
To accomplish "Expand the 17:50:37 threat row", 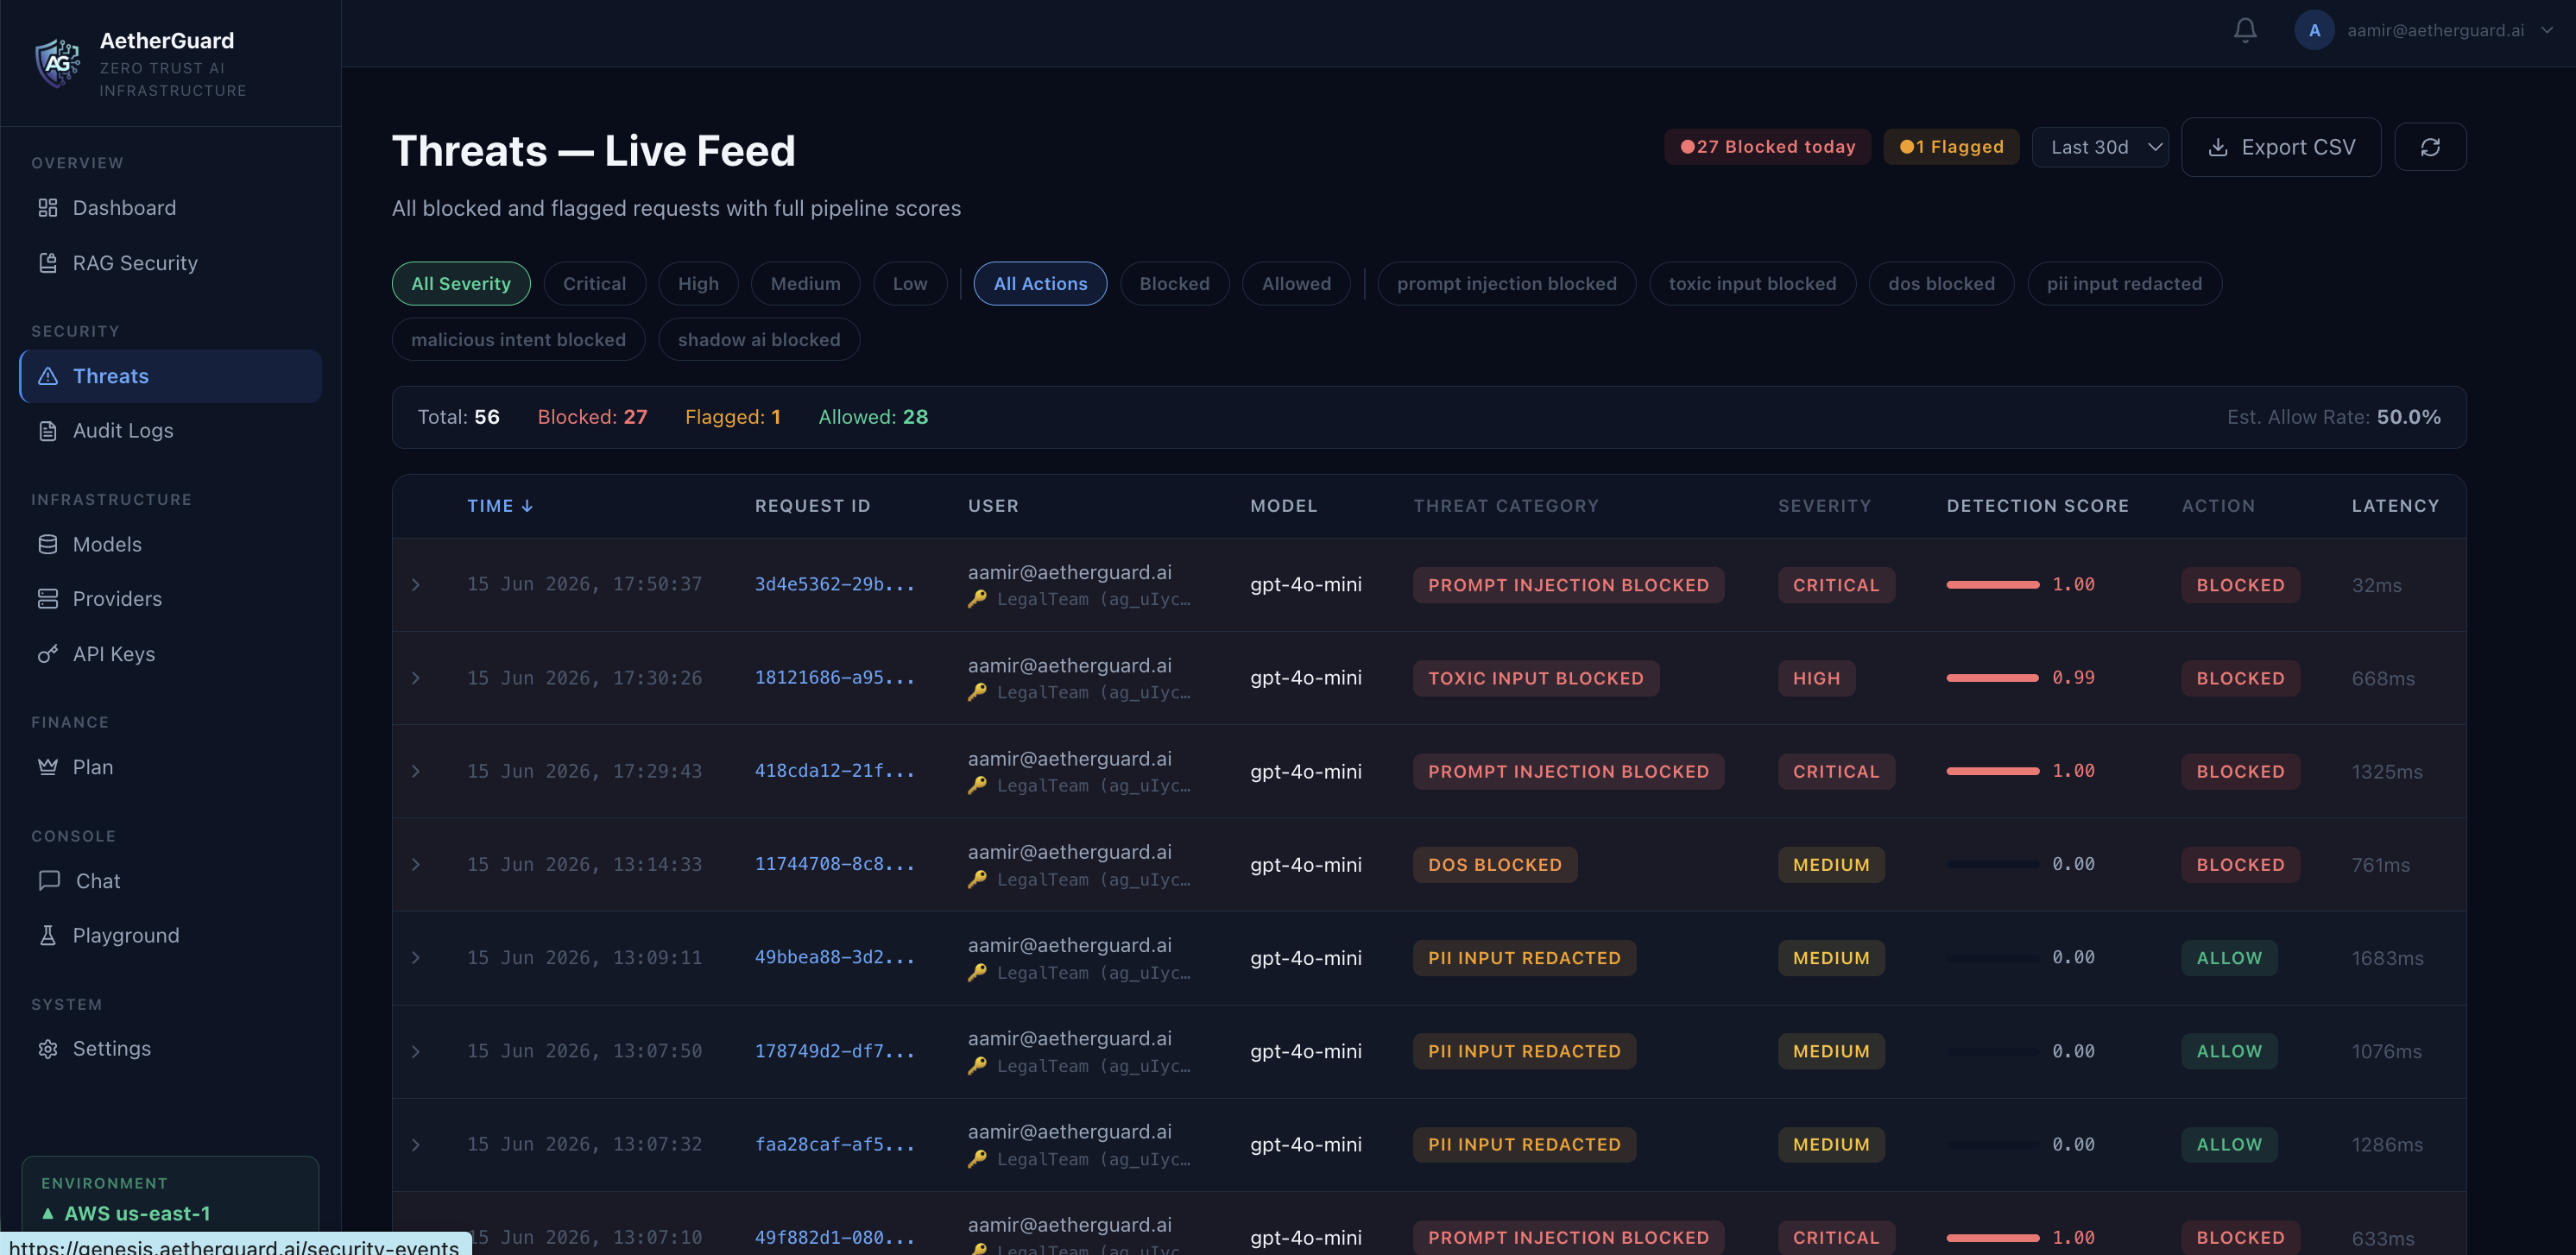I will [416, 584].
